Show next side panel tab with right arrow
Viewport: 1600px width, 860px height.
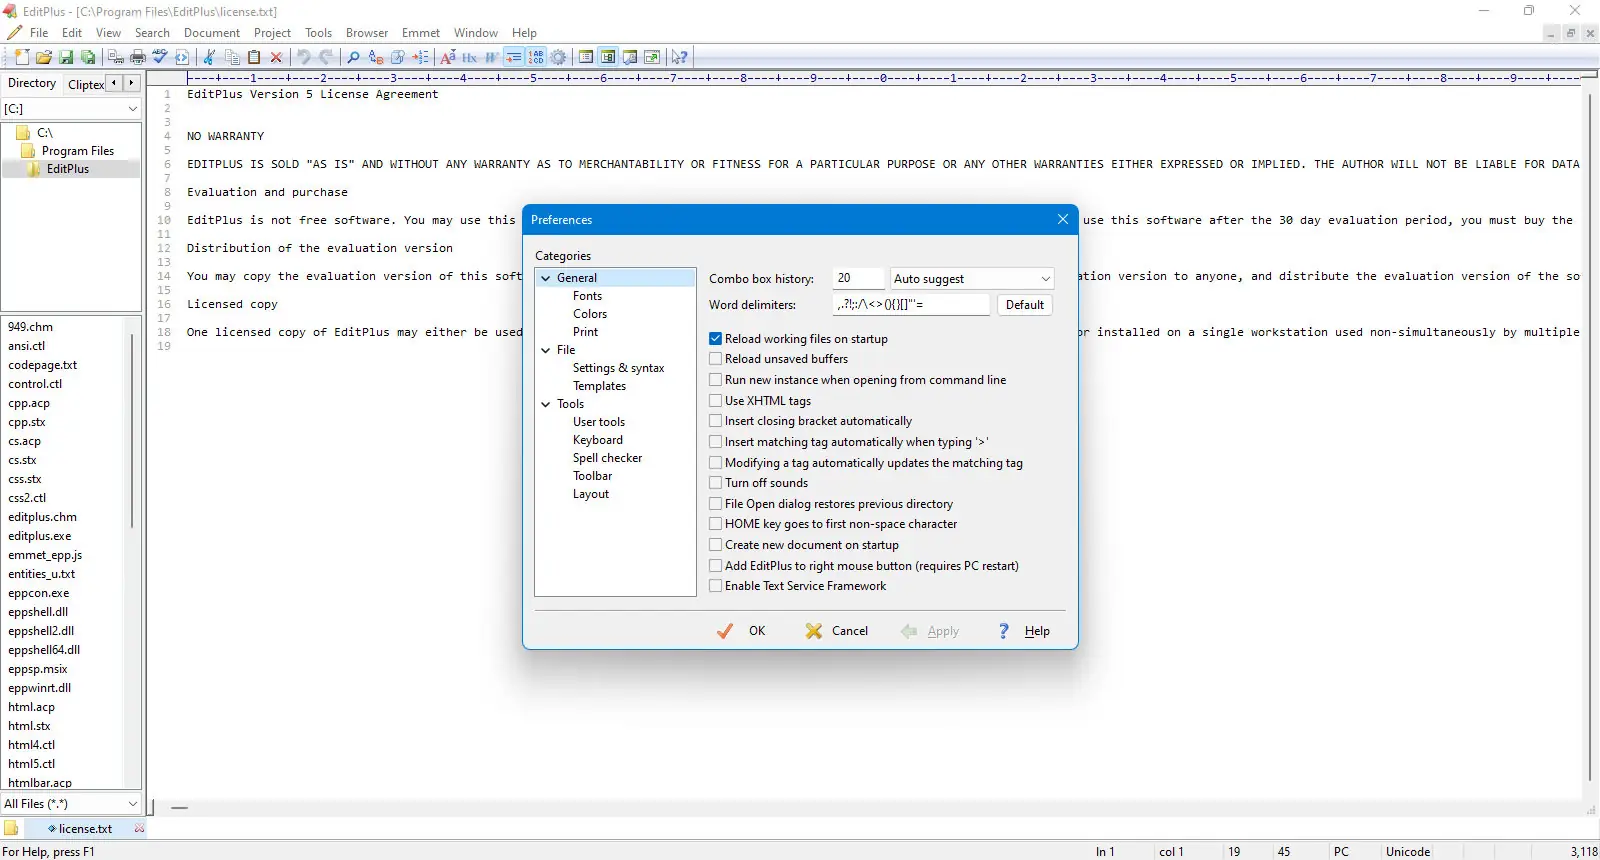(x=131, y=83)
